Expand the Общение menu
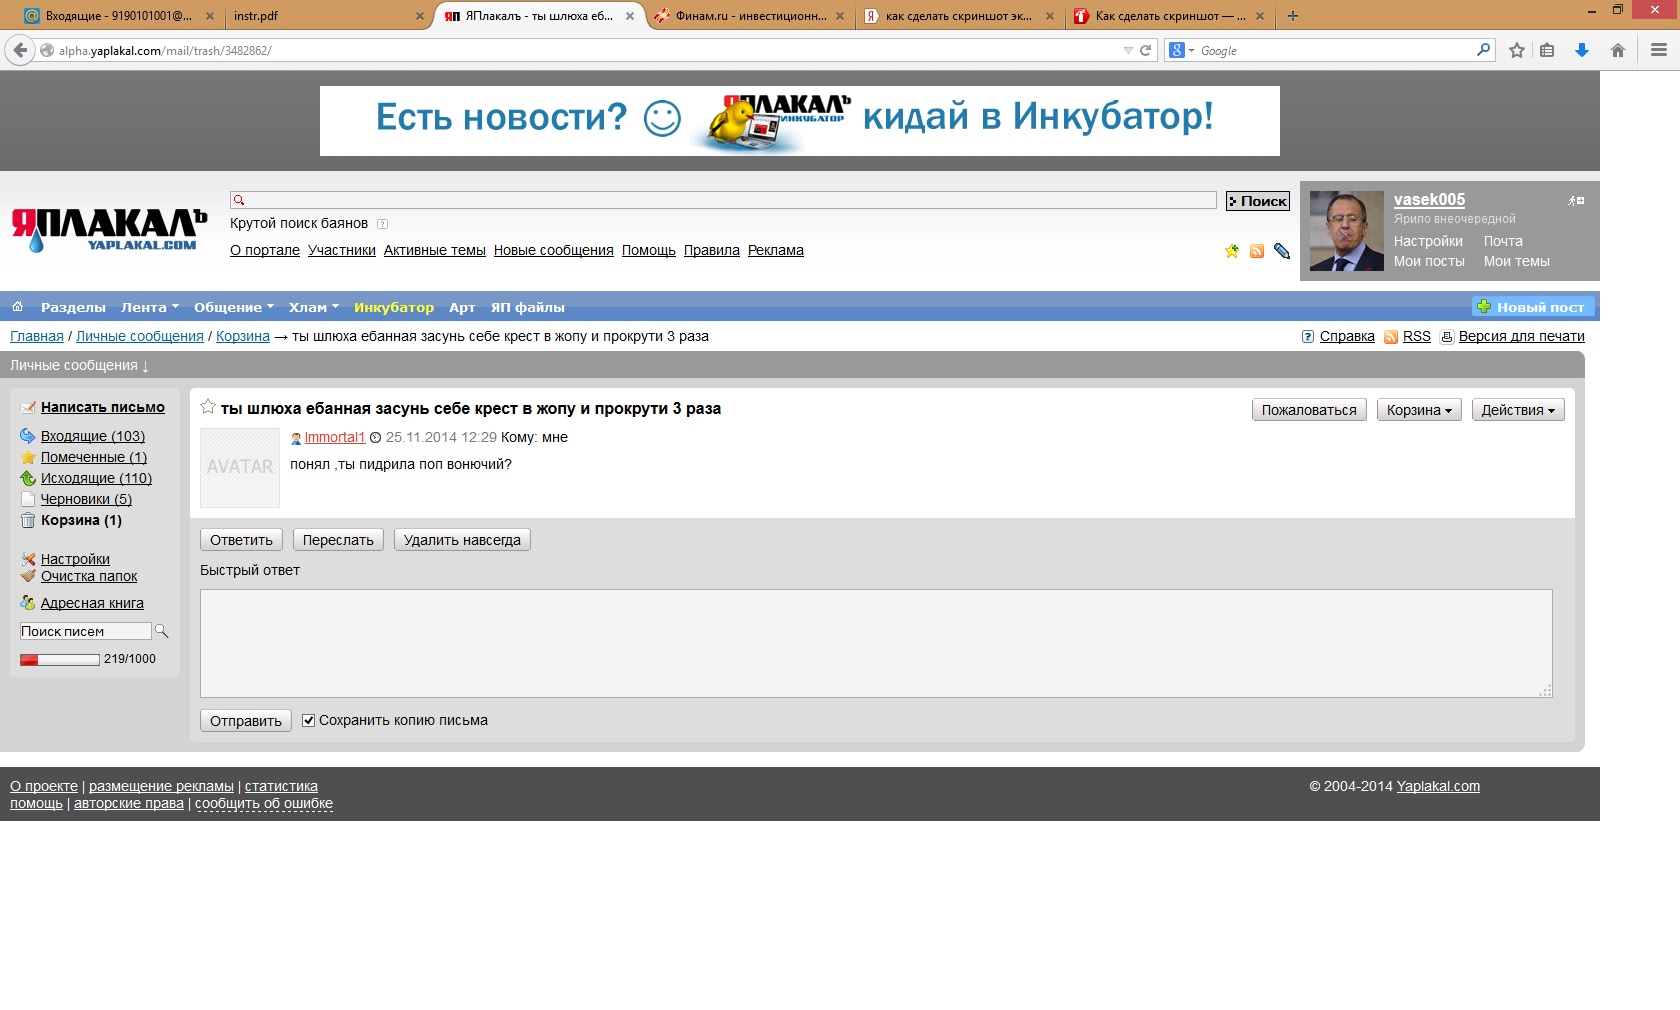1680x1010 pixels. 234,307
